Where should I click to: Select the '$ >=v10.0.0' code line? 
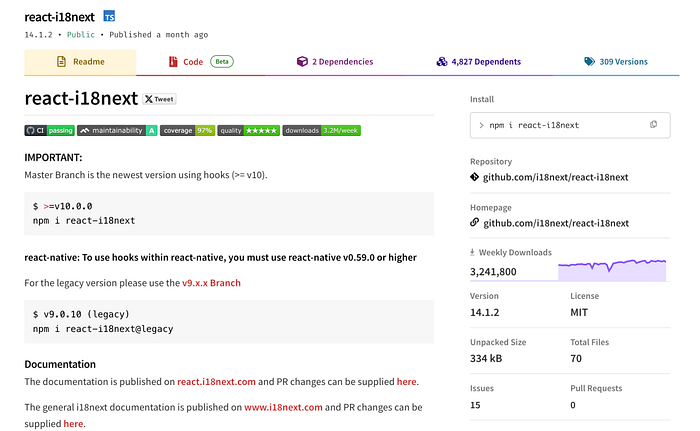coord(62,206)
